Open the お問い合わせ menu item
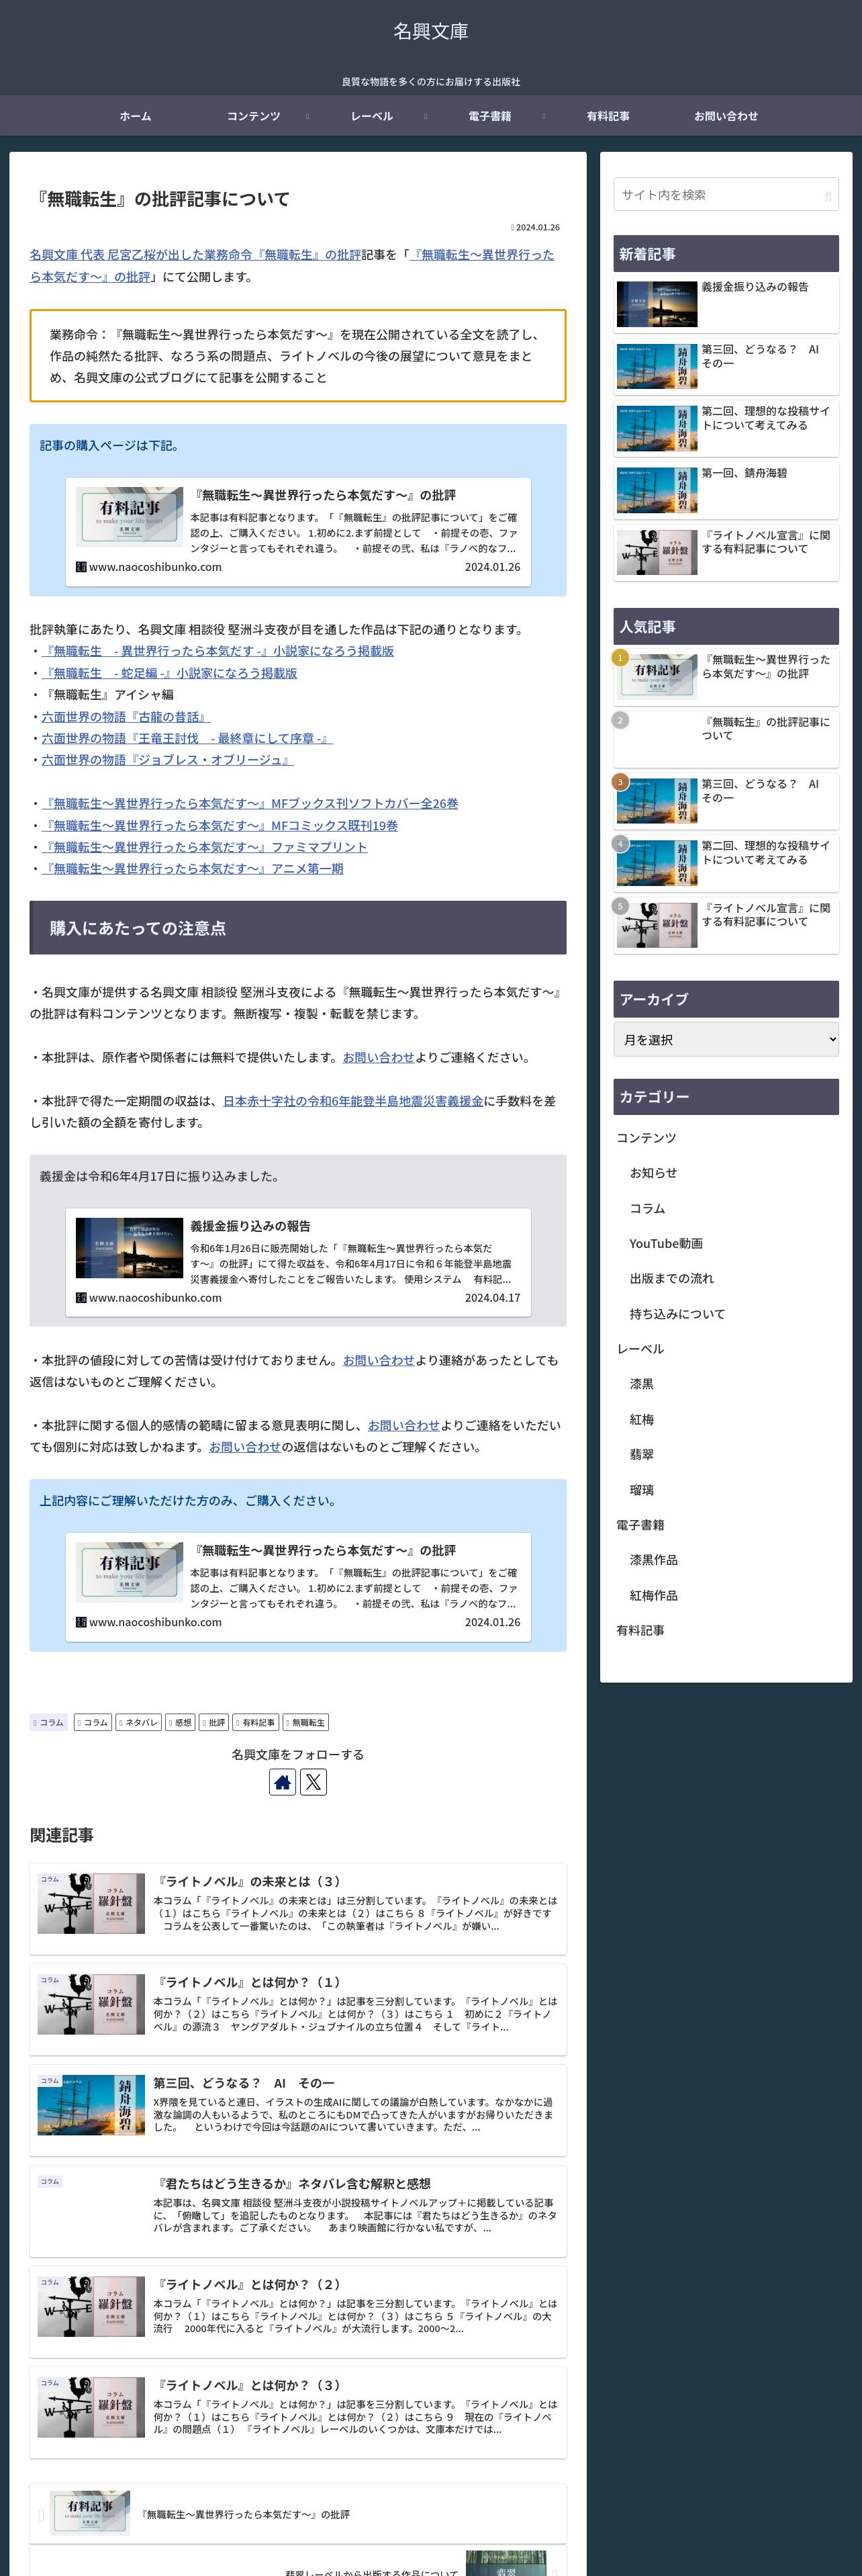 tap(725, 116)
